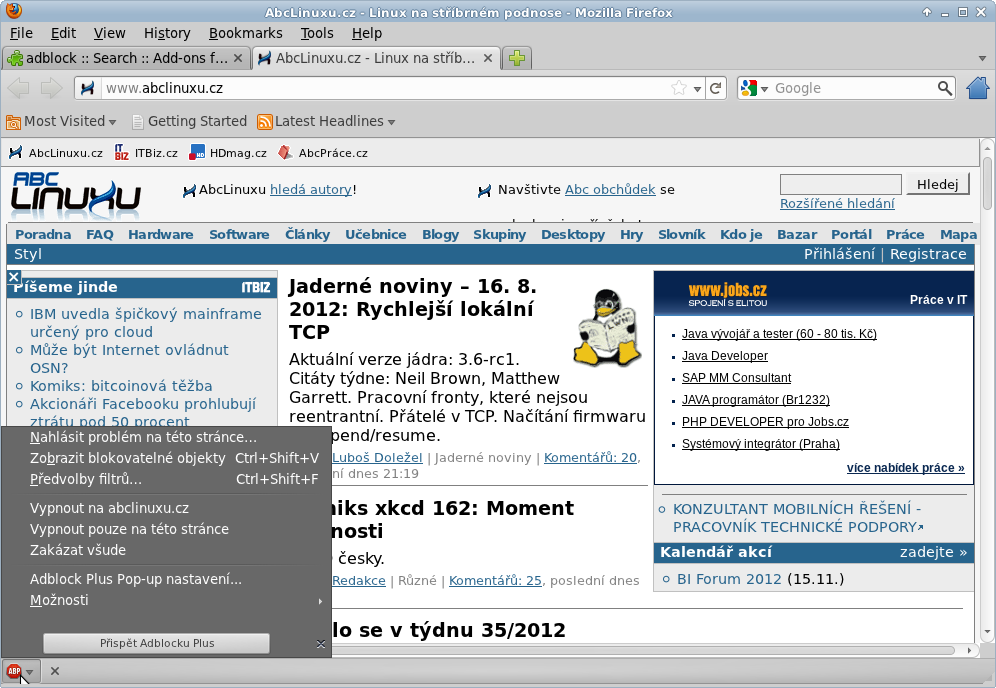The image size is (996, 688).
Task: Open the Poradna navigation link
Action: [x=43, y=234]
